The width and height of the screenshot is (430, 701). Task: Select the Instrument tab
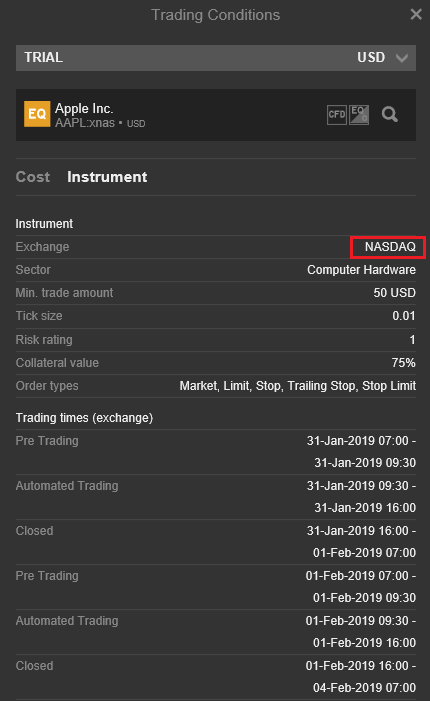click(107, 177)
